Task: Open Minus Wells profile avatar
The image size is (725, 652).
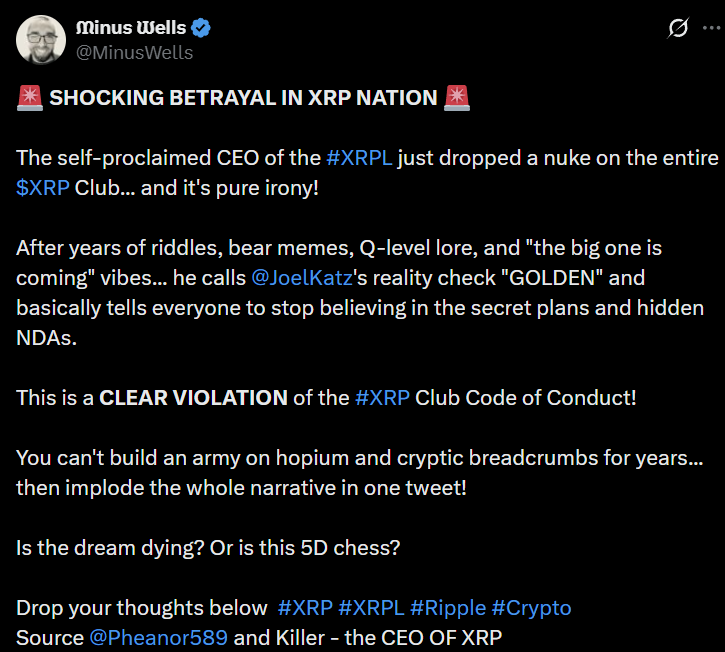Action: point(40,39)
